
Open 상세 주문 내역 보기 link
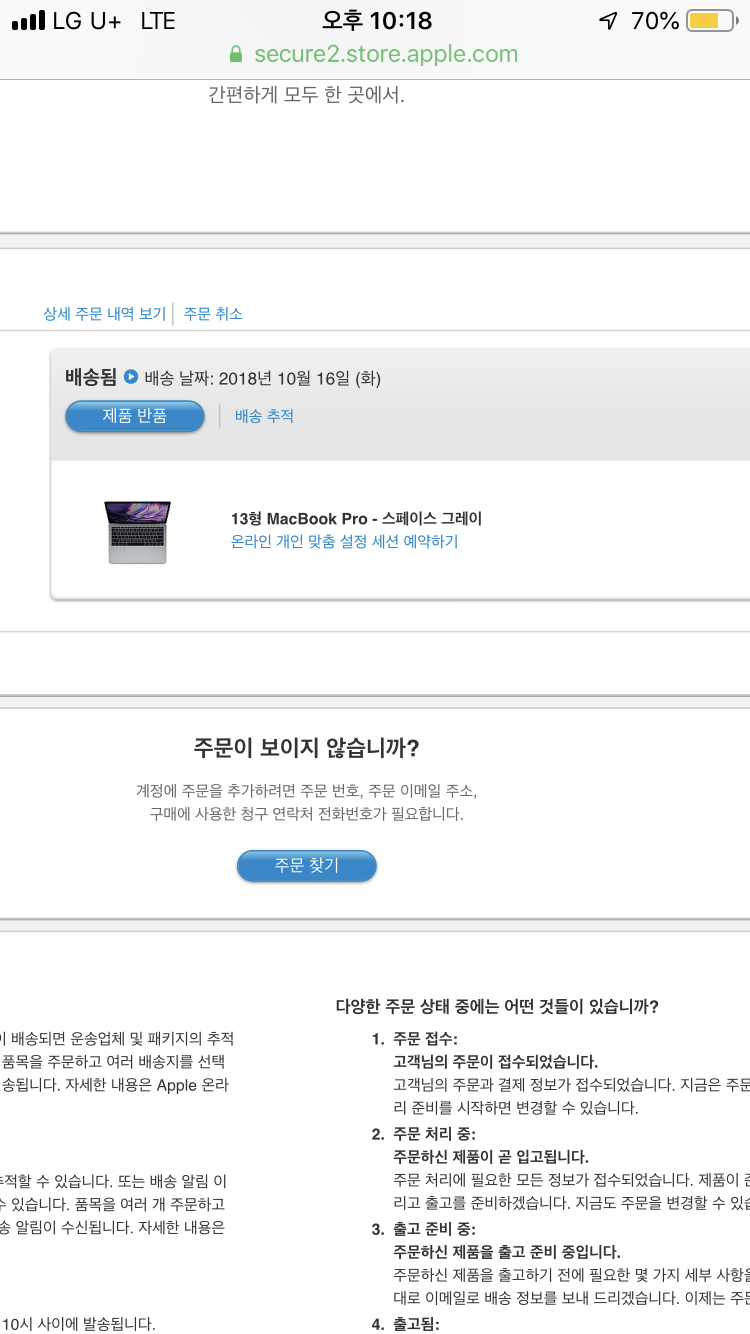[x=104, y=313]
